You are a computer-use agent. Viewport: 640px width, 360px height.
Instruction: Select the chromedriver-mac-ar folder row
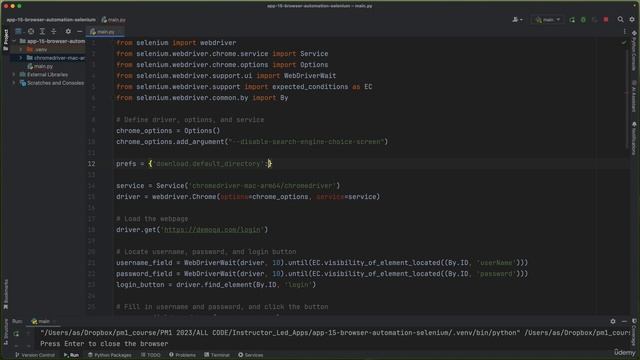tap(48, 58)
